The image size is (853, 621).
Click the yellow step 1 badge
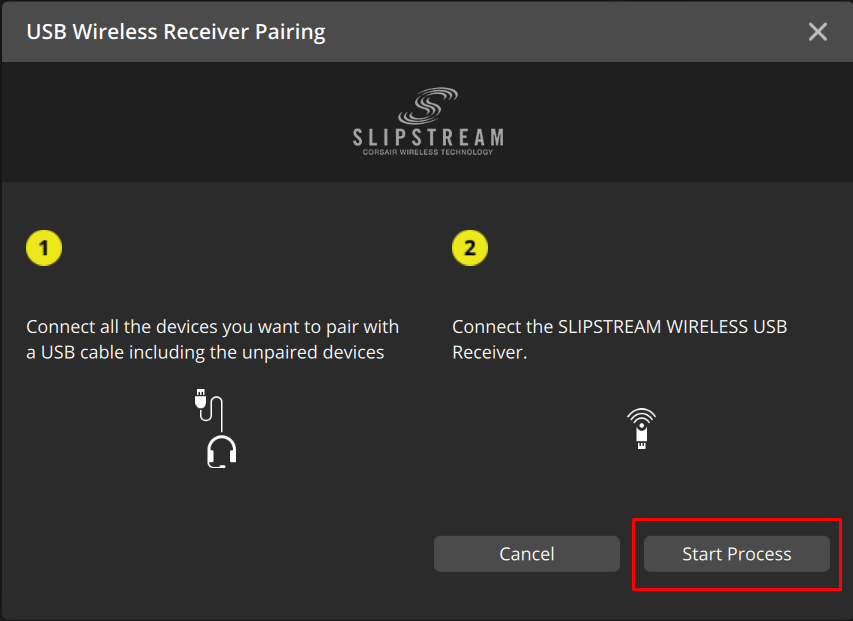click(x=44, y=247)
